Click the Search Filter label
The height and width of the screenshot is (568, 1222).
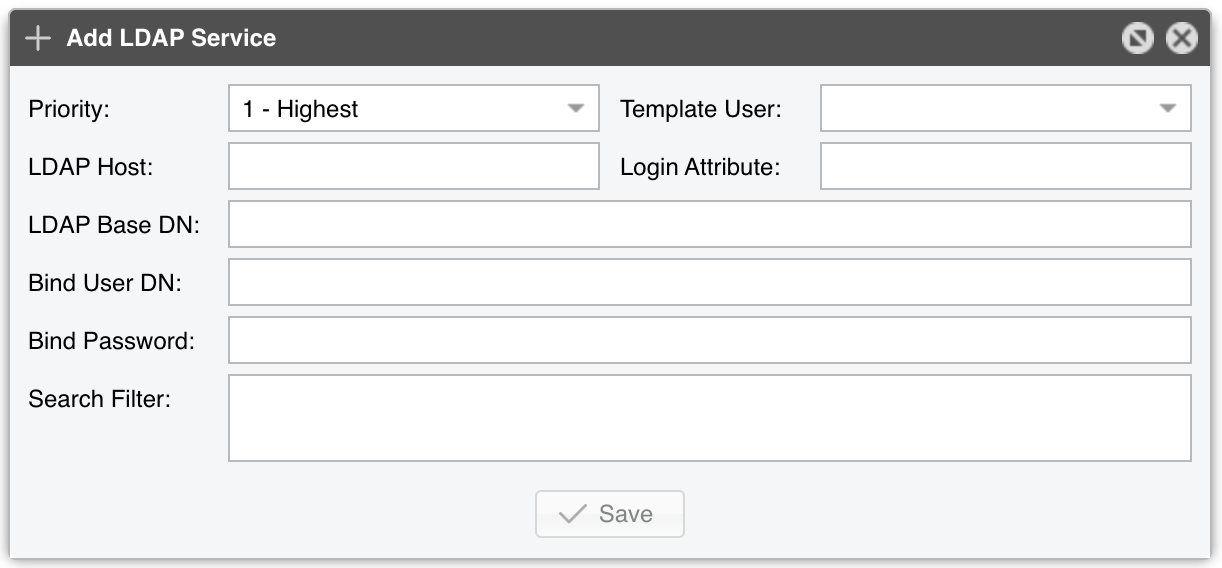(100, 399)
